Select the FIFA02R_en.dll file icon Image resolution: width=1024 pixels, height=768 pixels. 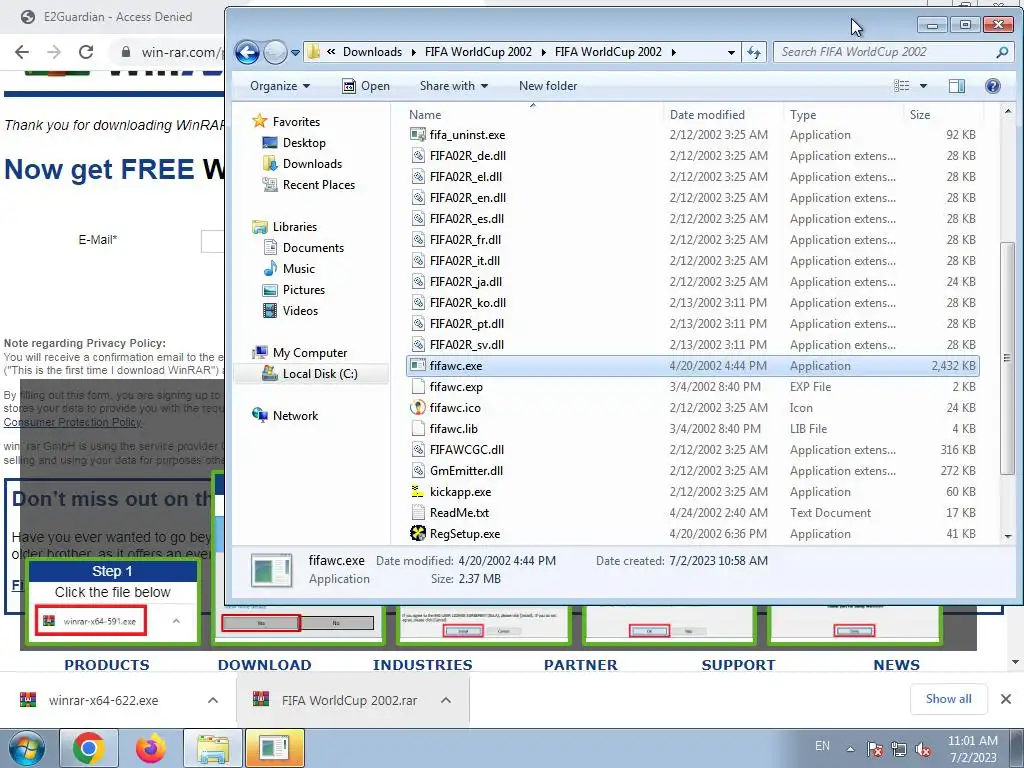pos(418,198)
